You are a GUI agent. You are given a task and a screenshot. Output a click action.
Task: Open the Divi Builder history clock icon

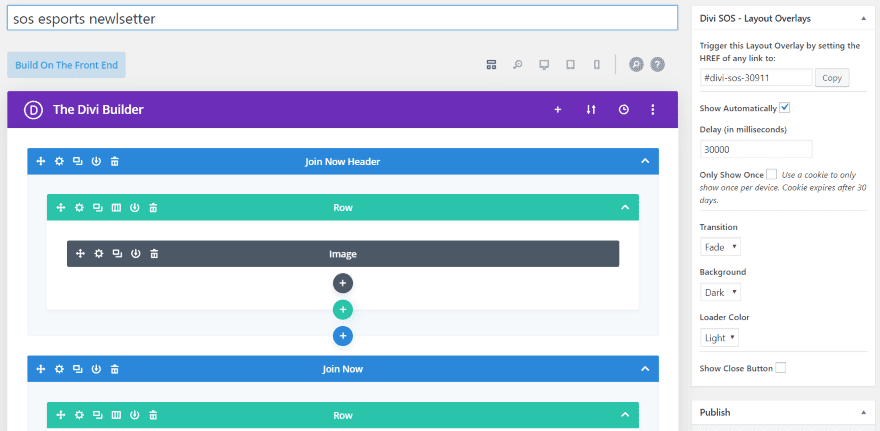point(624,109)
